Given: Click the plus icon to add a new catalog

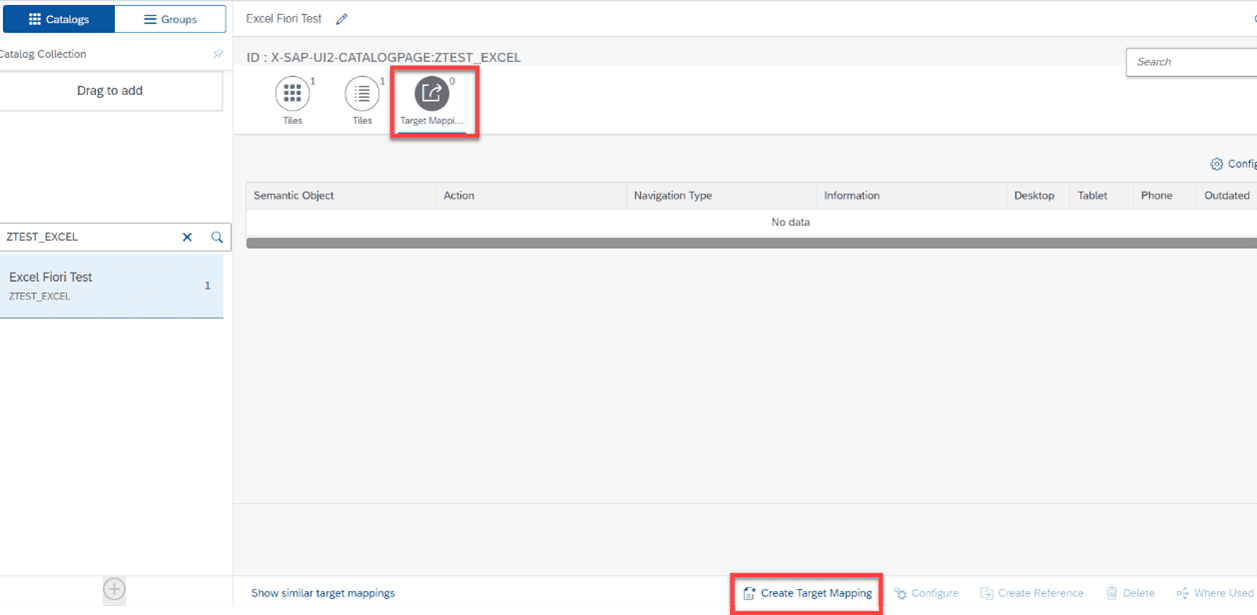Looking at the screenshot, I should [x=114, y=590].
